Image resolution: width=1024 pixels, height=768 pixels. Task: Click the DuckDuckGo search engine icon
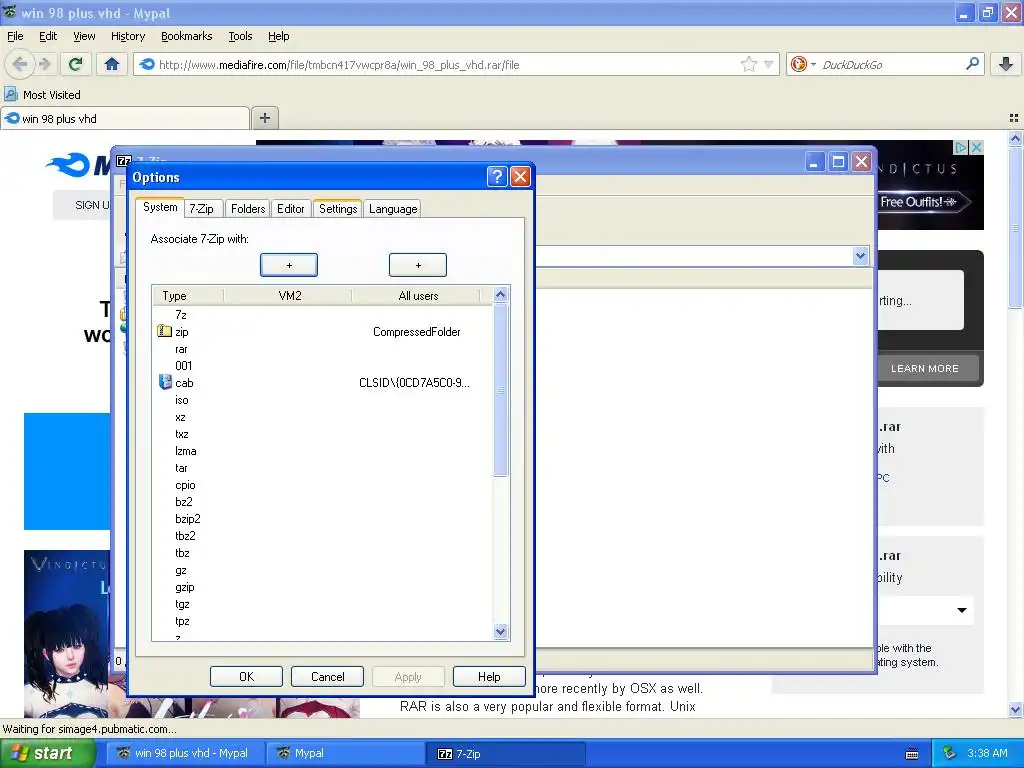point(798,64)
